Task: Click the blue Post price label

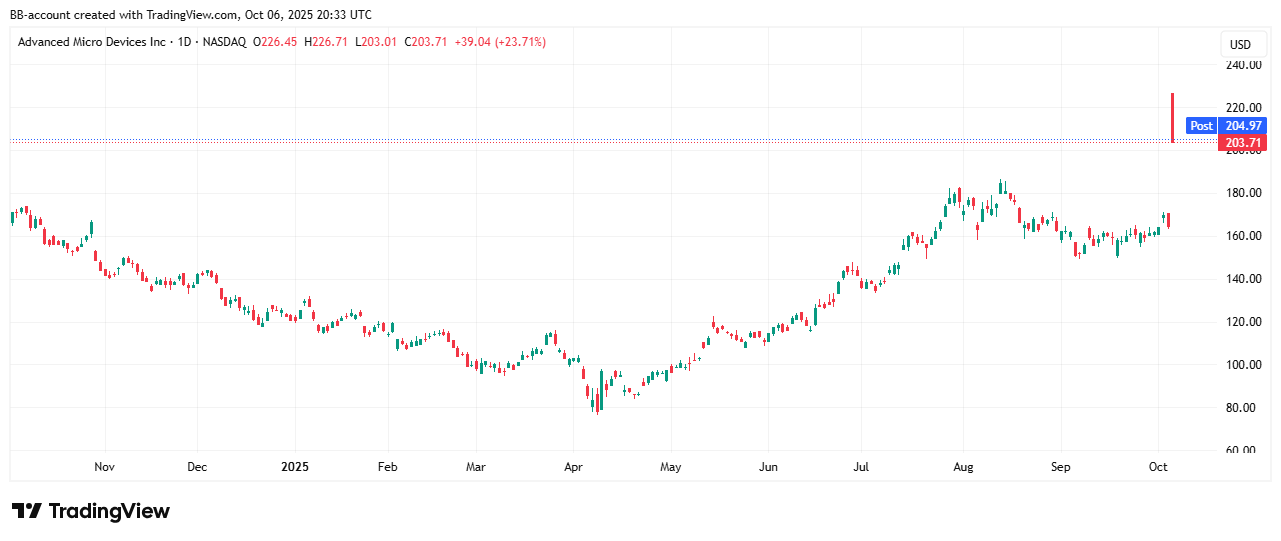Action: 1201,126
